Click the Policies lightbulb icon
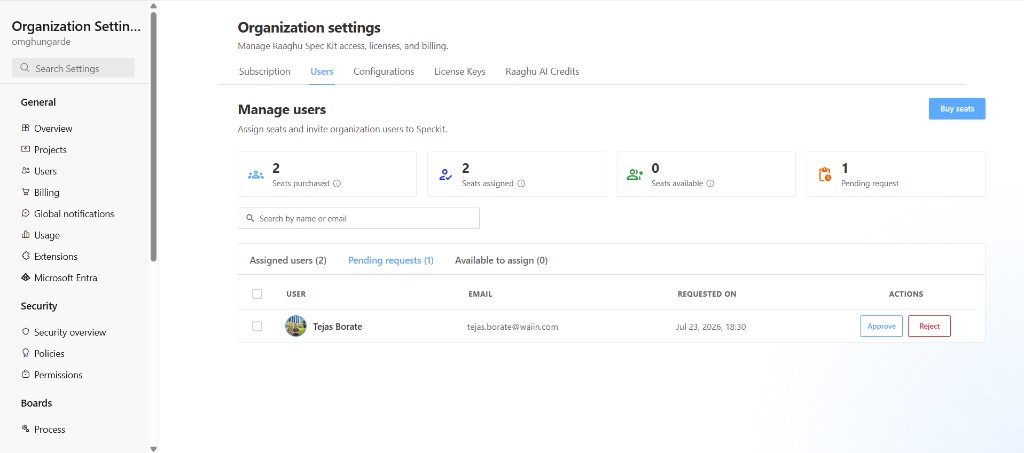The image size is (1024, 453). (x=25, y=353)
